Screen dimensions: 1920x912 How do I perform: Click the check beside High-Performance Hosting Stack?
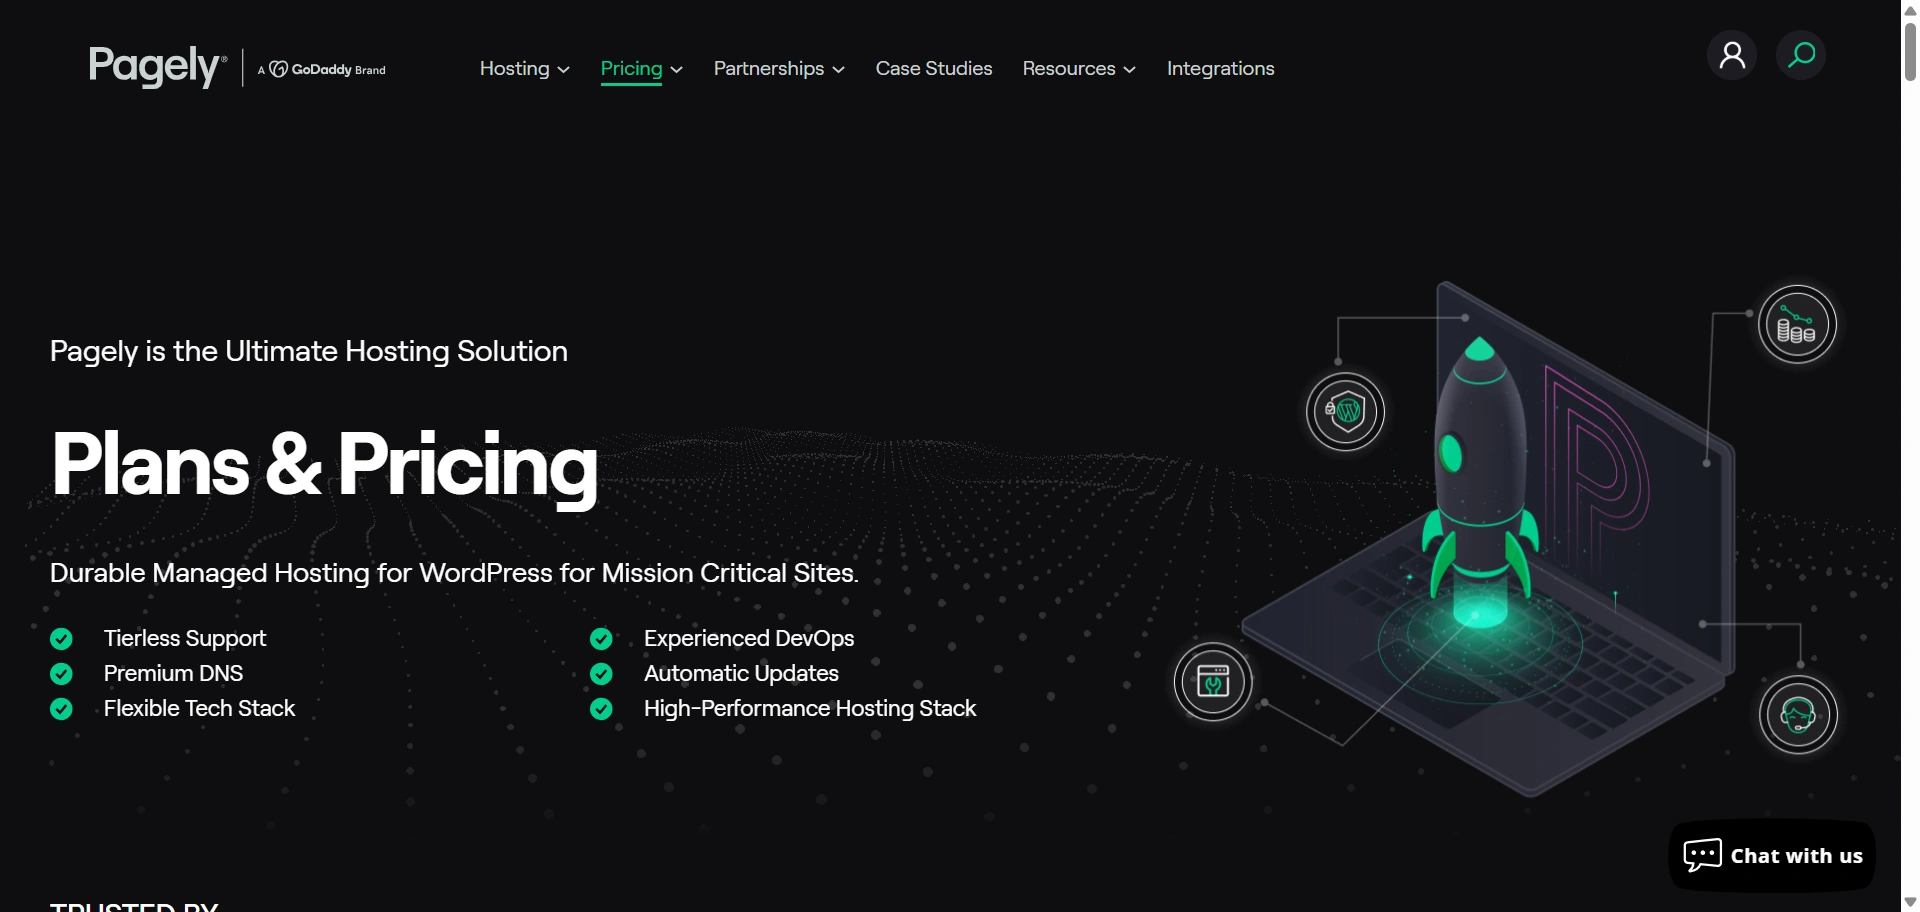[x=601, y=708]
